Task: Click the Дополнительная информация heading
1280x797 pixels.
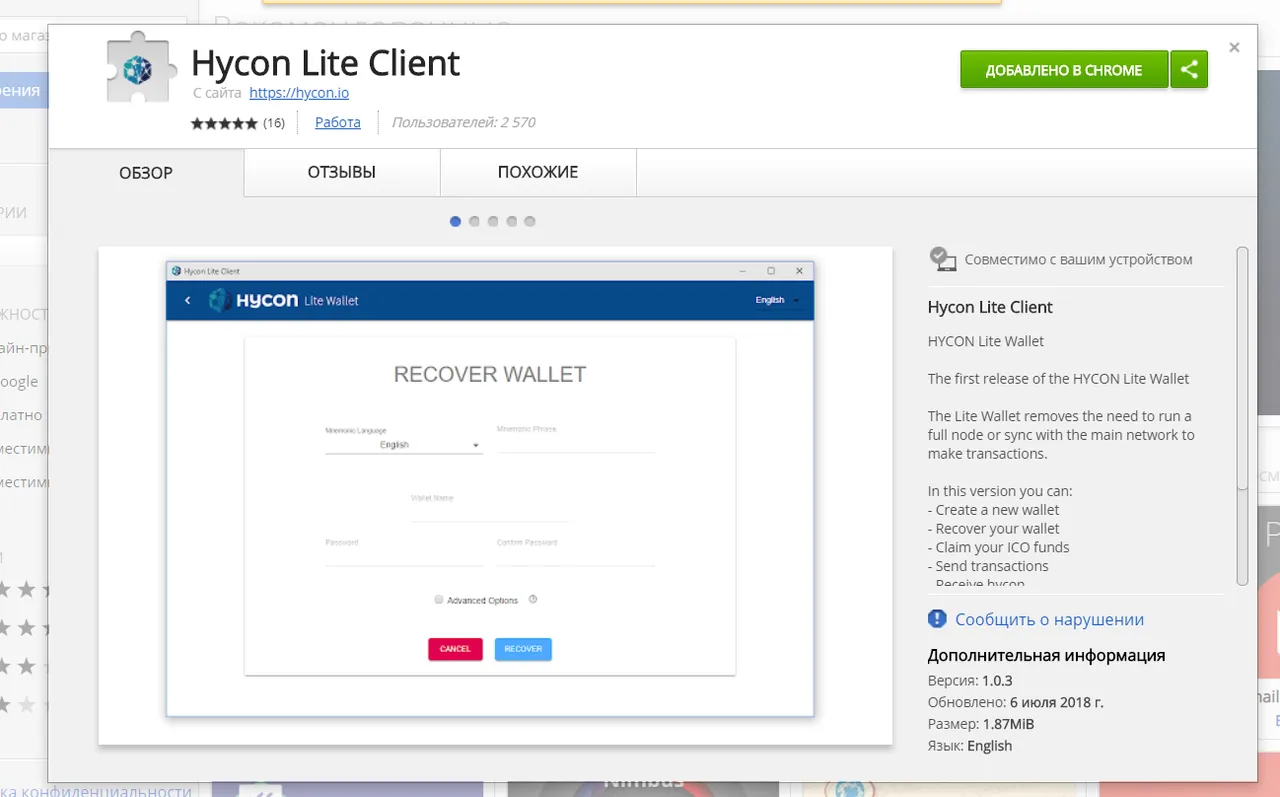Action: [1046, 656]
